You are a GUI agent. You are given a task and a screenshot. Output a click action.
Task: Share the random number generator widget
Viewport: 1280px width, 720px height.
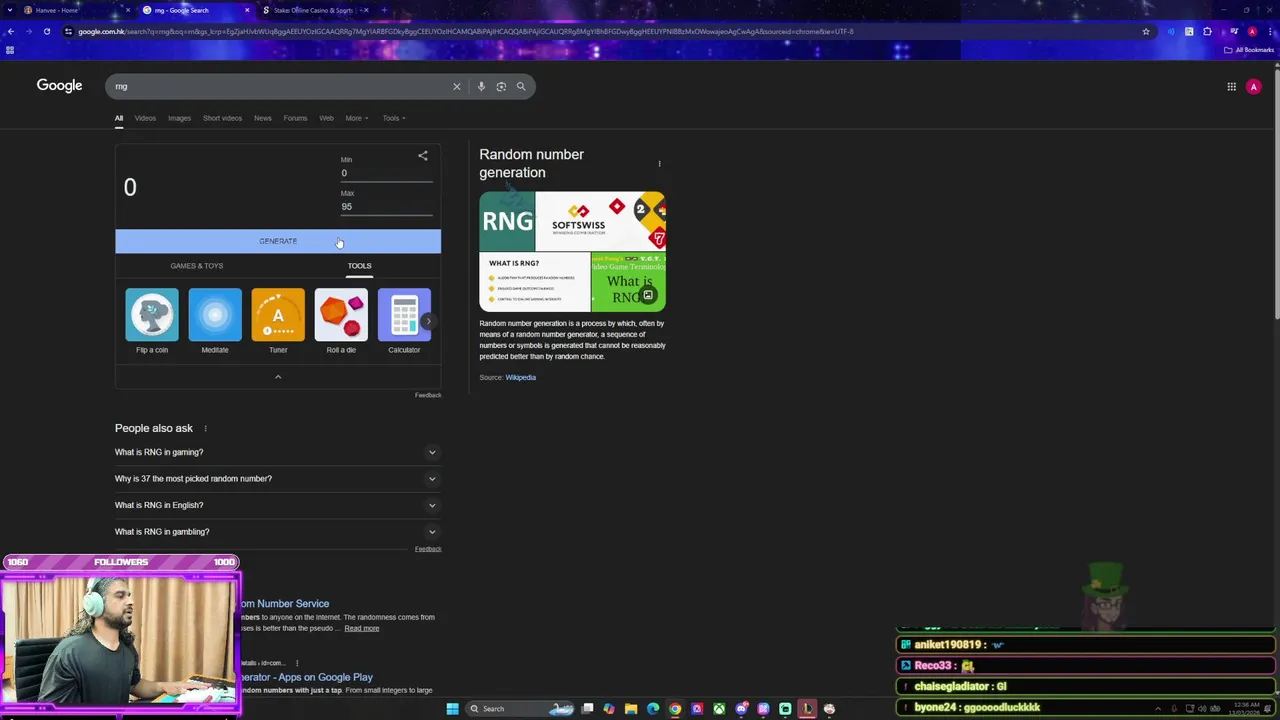click(x=423, y=156)
